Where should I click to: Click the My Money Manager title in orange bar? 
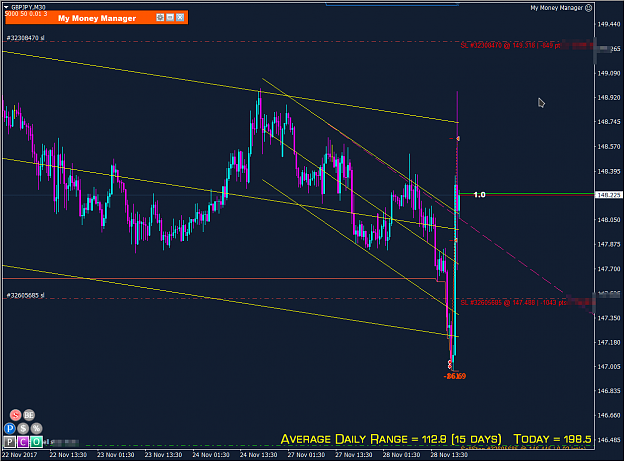pyautogui.click(x=97, y=18)
